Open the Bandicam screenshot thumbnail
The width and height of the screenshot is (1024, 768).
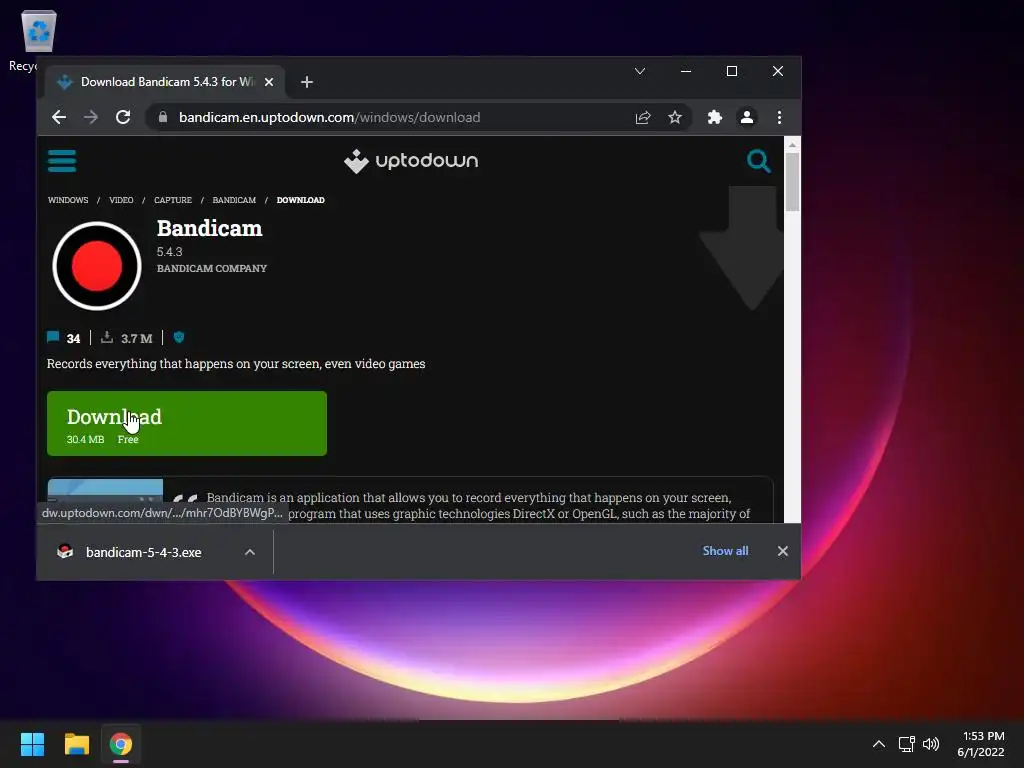(x=105, y=491)
